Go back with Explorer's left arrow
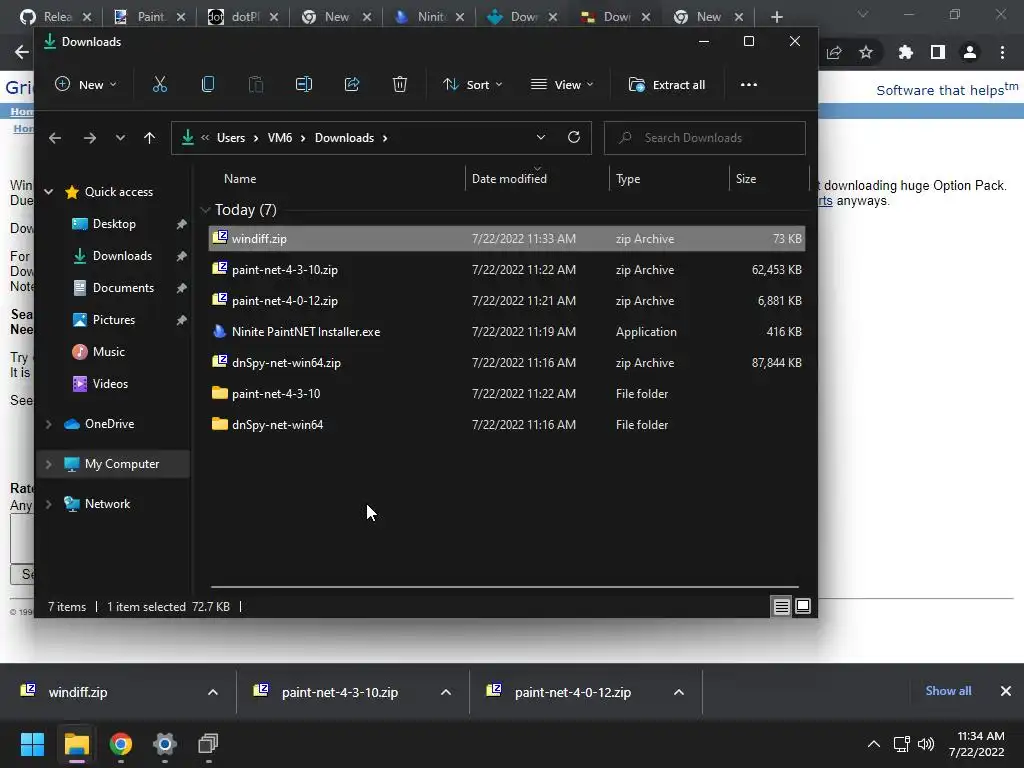 pyautogui.click(x=55, y=138)
